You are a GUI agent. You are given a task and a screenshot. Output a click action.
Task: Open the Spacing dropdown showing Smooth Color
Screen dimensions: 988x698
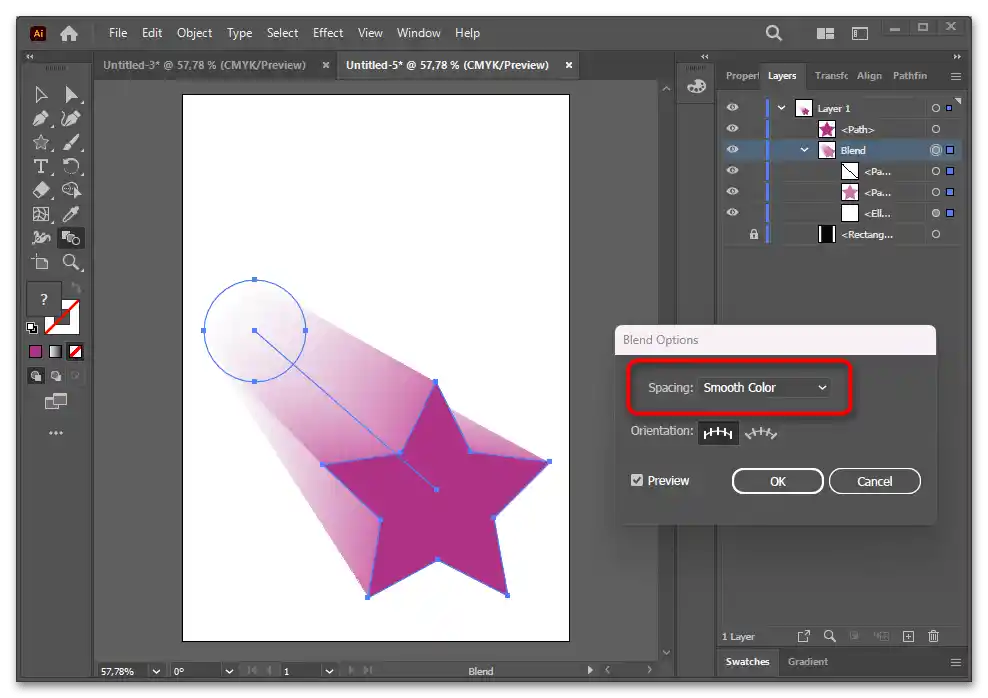(x=765, y=388)
